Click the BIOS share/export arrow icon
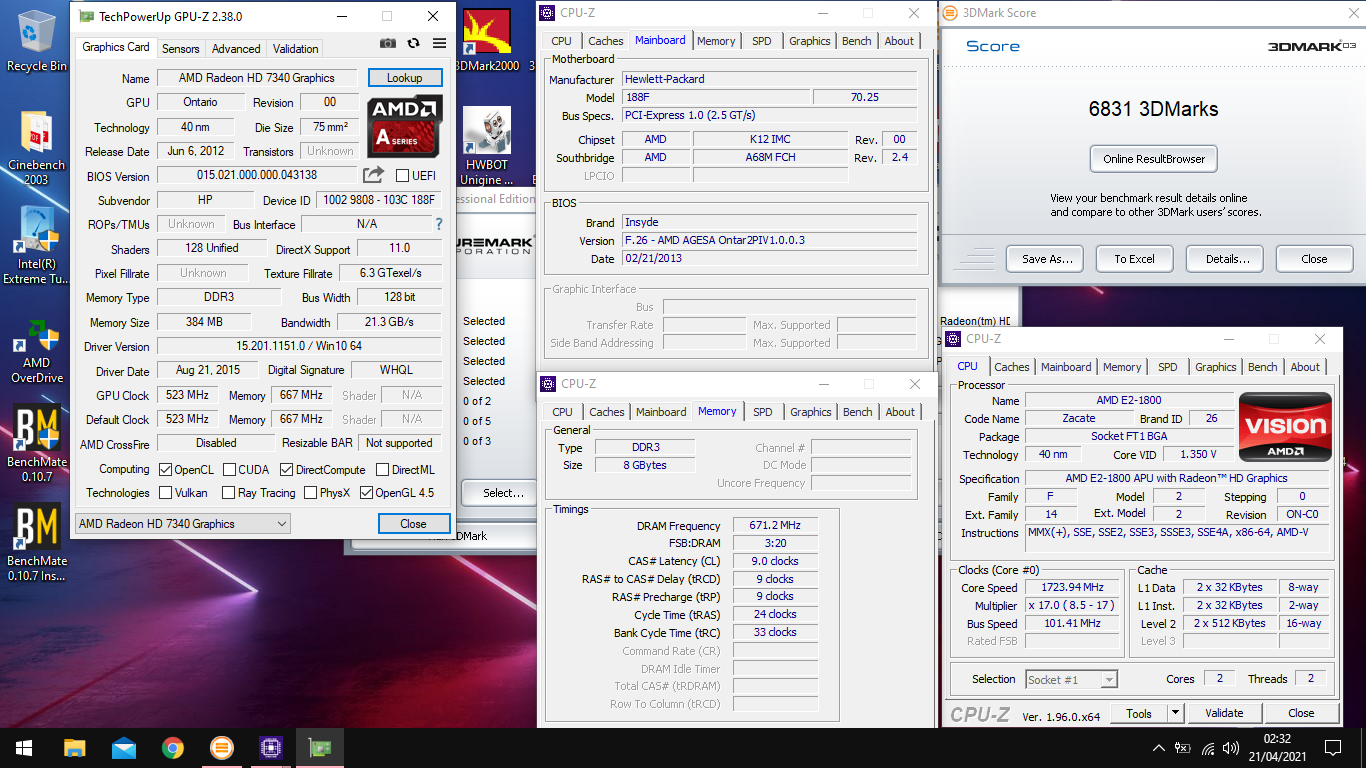The width and height of the screenshot is (1366, 768). click(373, 175)
